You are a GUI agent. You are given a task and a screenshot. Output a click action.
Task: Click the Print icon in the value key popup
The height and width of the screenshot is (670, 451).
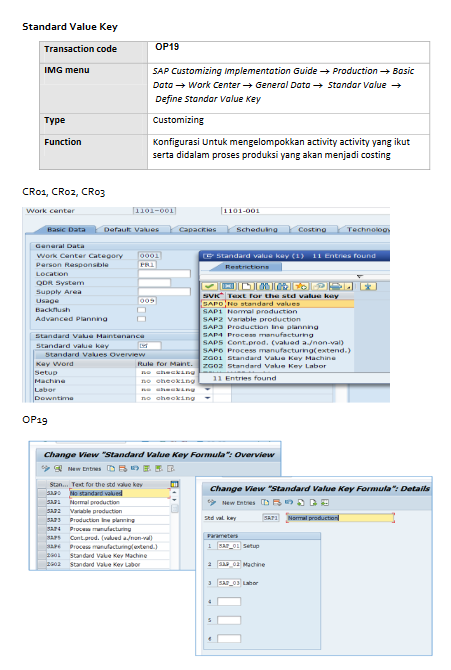pyautogui.click(x=336, y=286)
